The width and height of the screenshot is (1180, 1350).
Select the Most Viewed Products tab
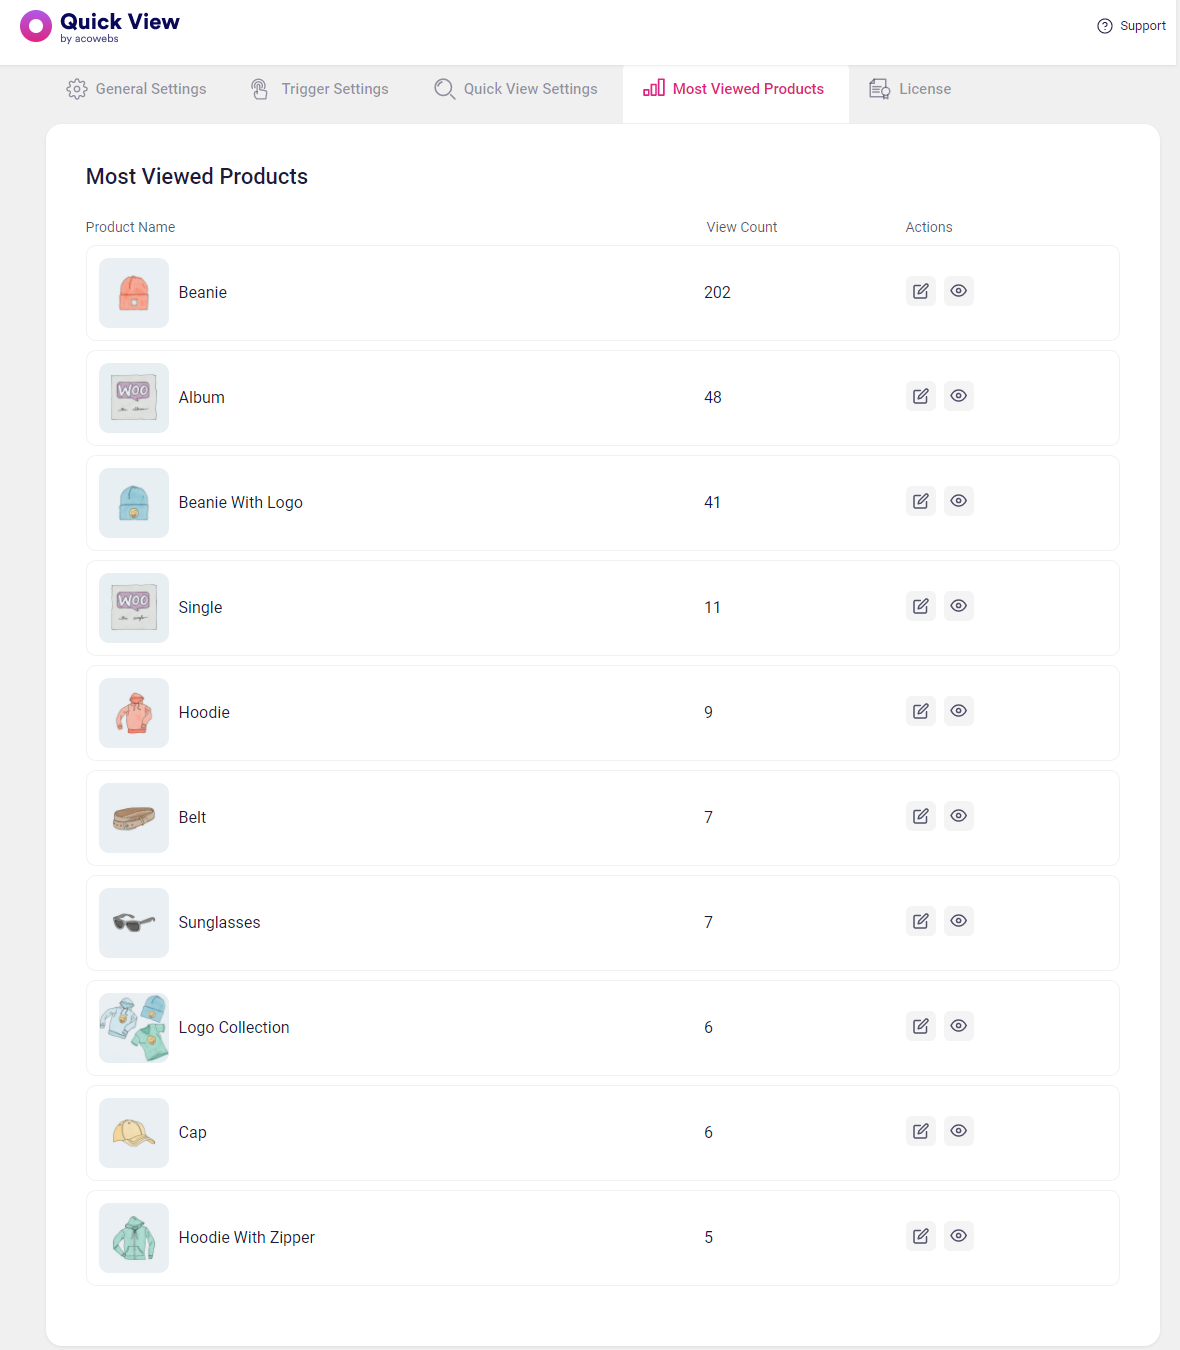(736, 89)
